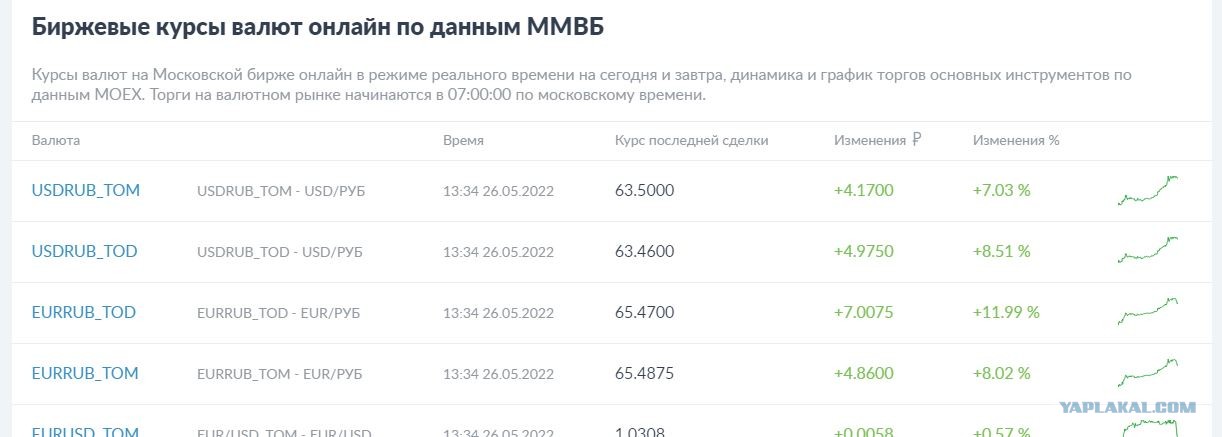View the EURRUB_TOD sparkline chart
The image size is (1222, 437).
pos(1148,312)
